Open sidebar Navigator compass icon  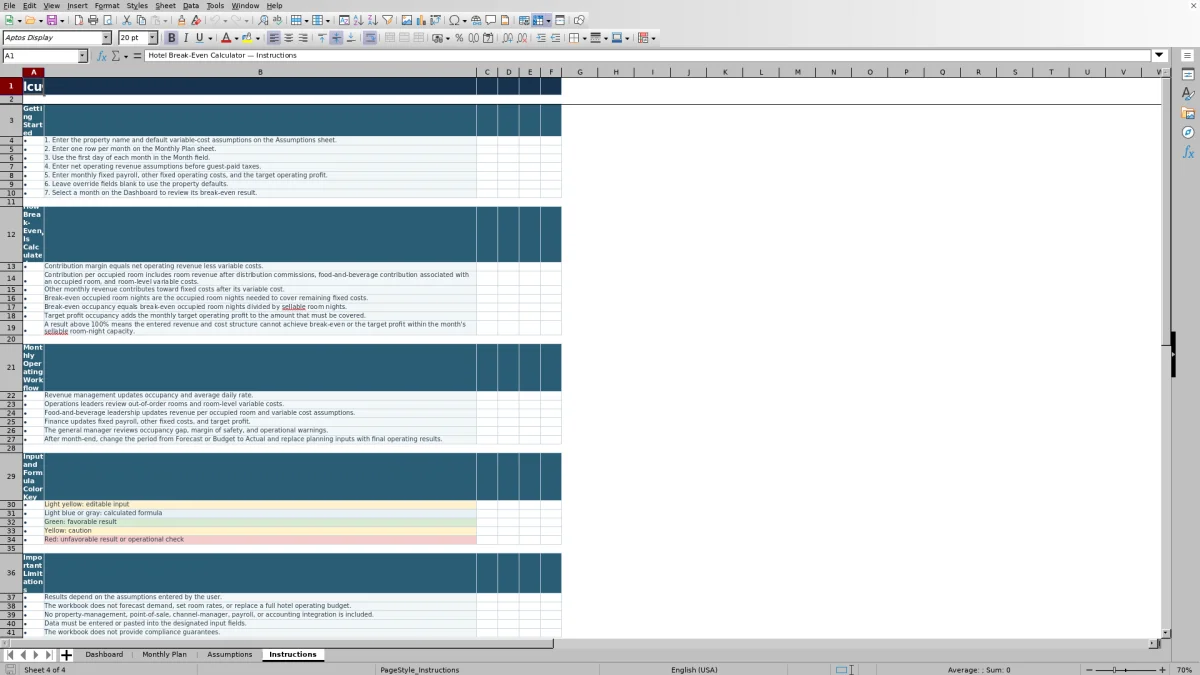coord(1188,132)
